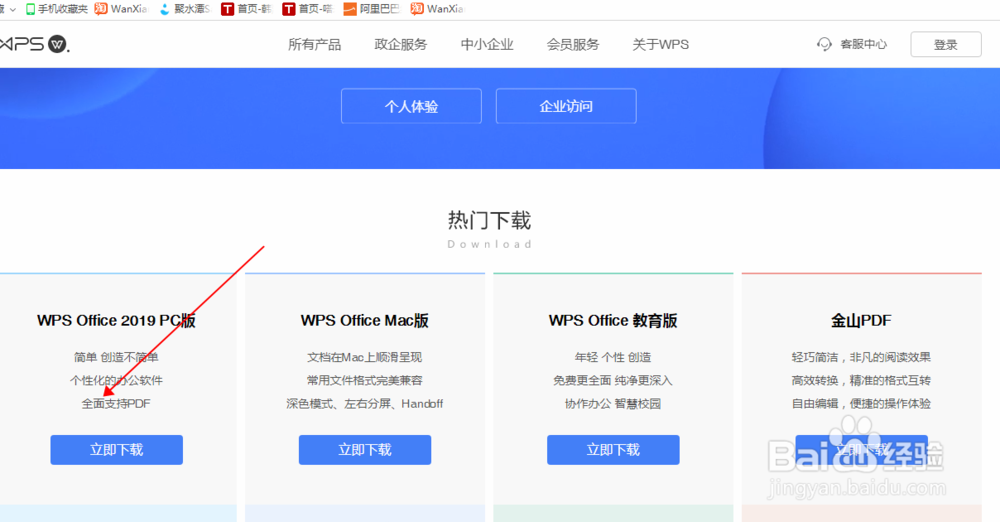This screenshot has height=522, width=1000.
Task: Click the 协作办公 智慧校园 text
Action: tap(613, 403)
